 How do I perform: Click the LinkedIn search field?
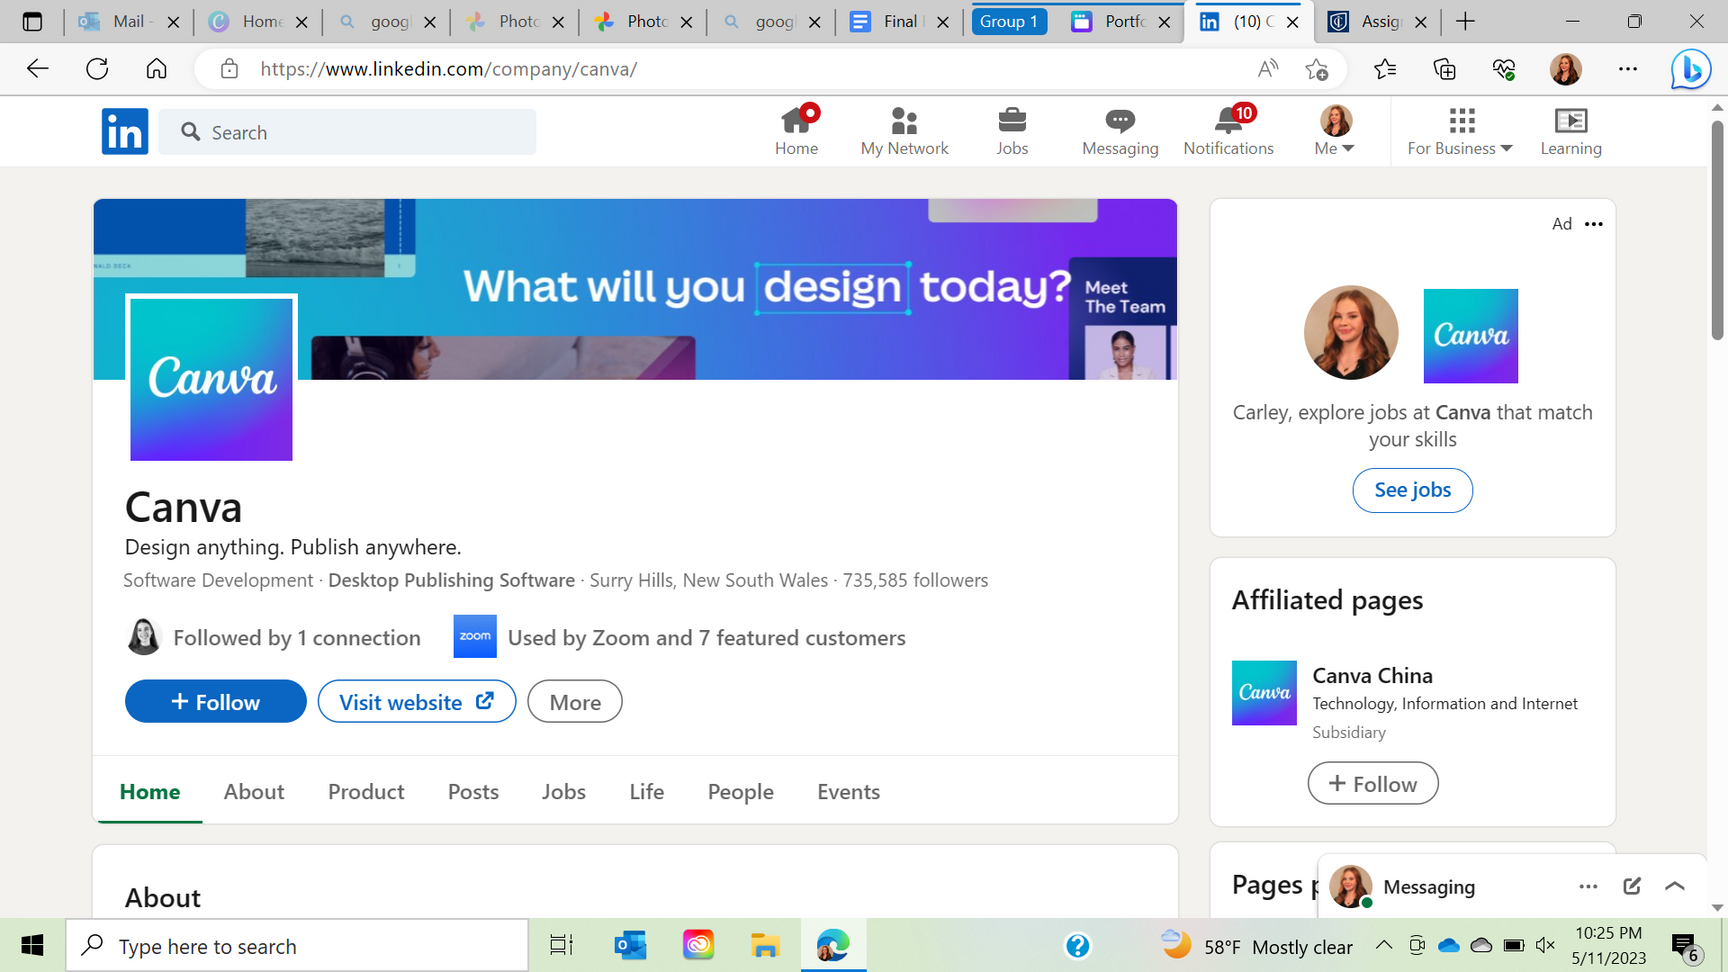347,132
